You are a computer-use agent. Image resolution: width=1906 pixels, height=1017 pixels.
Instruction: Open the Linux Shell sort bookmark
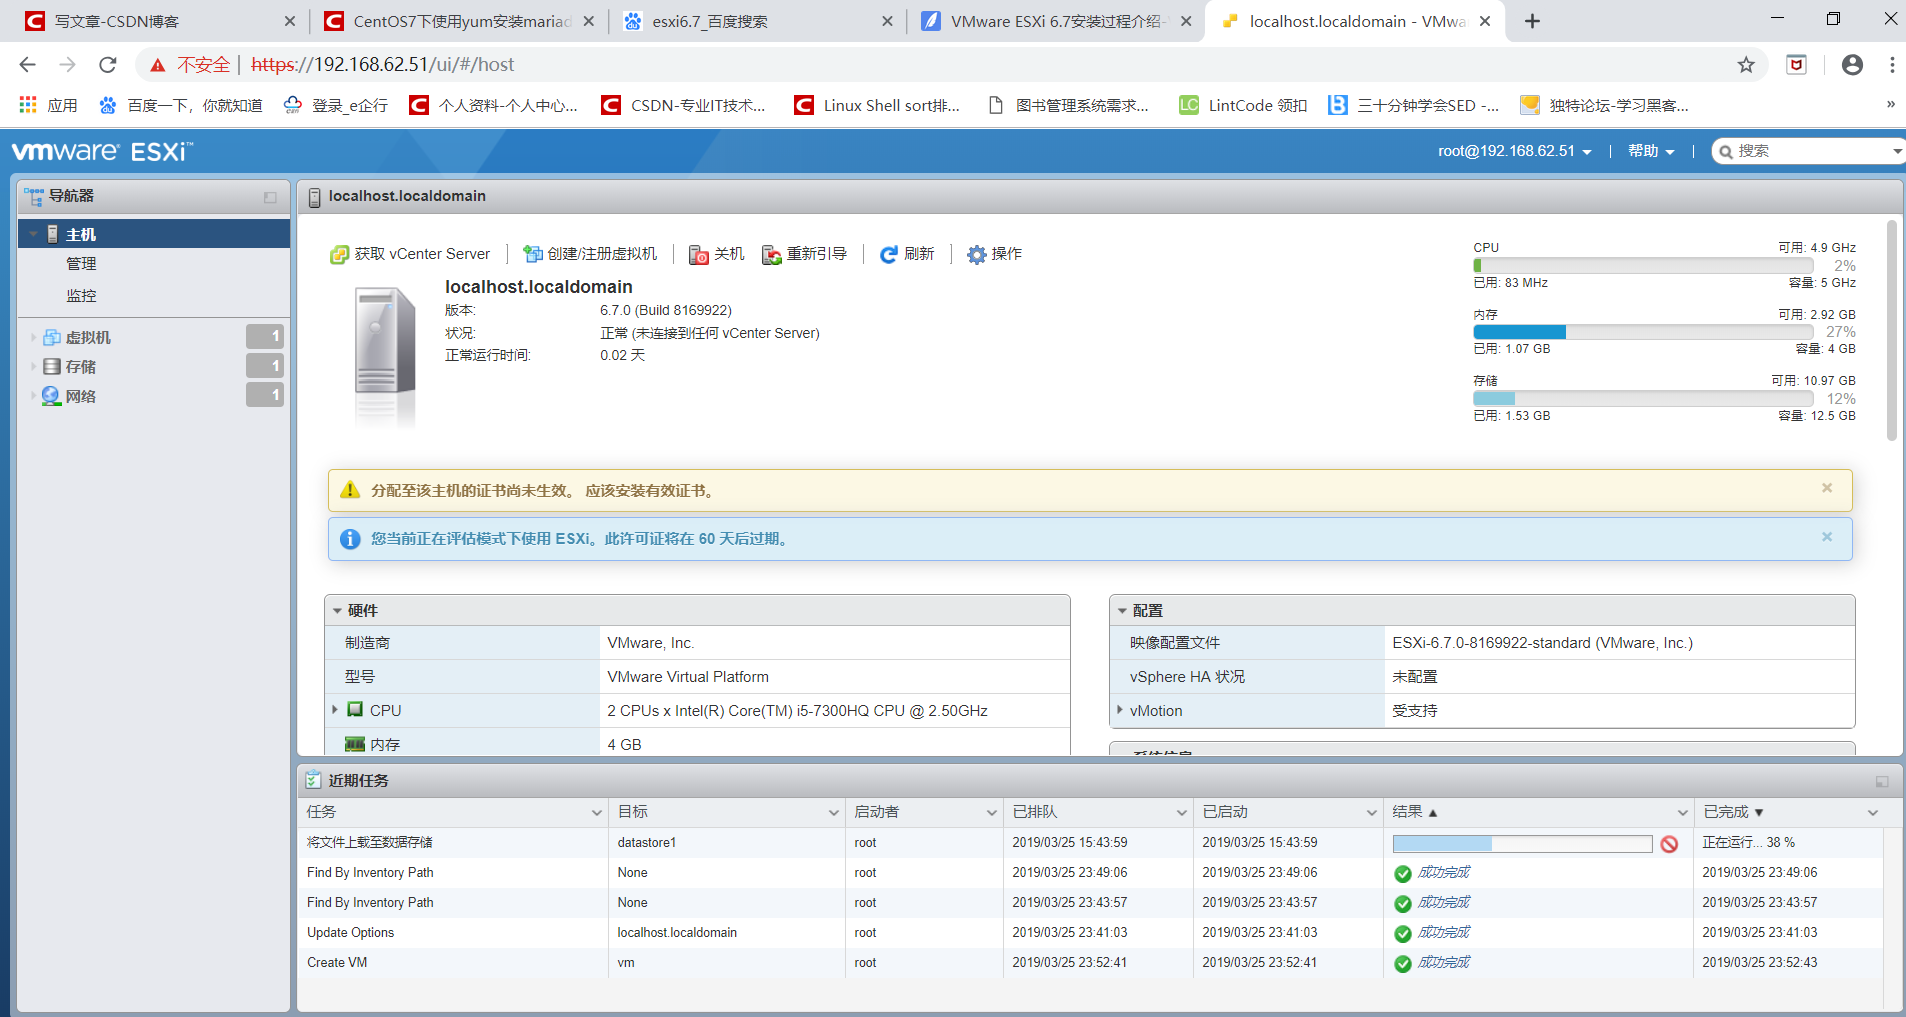click(x=877, y=105)
